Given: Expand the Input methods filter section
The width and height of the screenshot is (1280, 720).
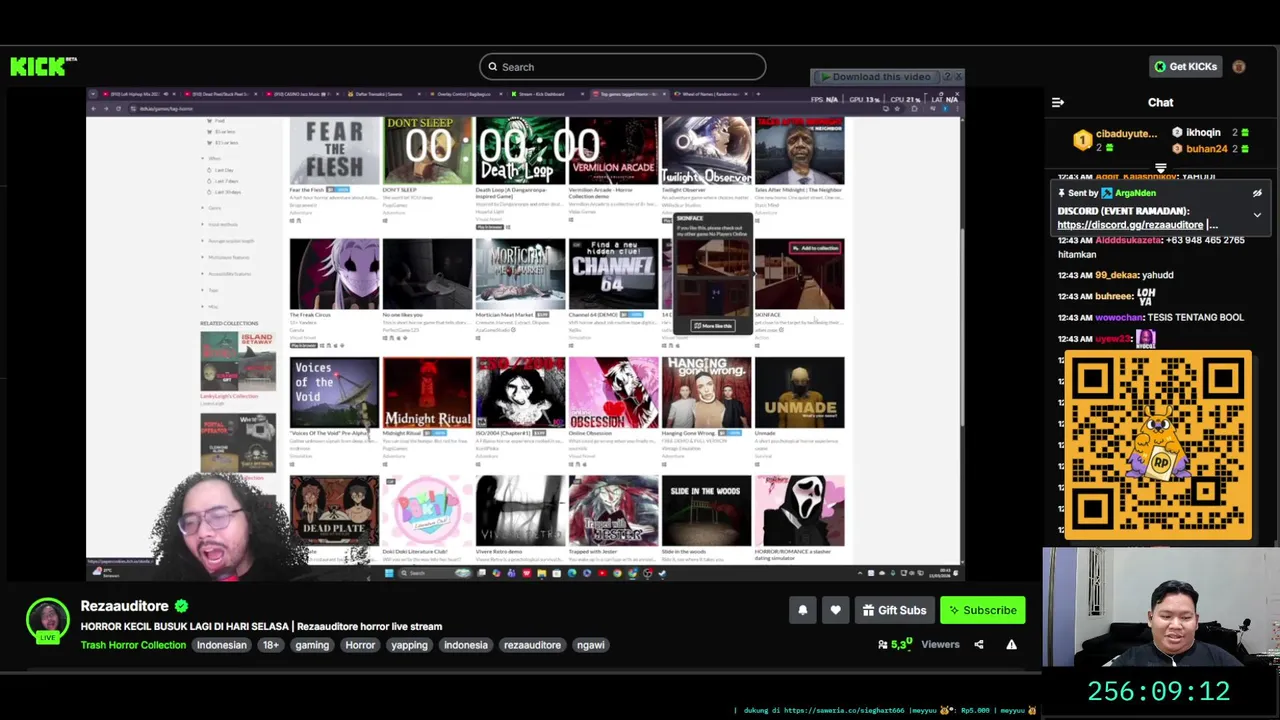Looking at the screenshot, I should [x=220, y=224].
